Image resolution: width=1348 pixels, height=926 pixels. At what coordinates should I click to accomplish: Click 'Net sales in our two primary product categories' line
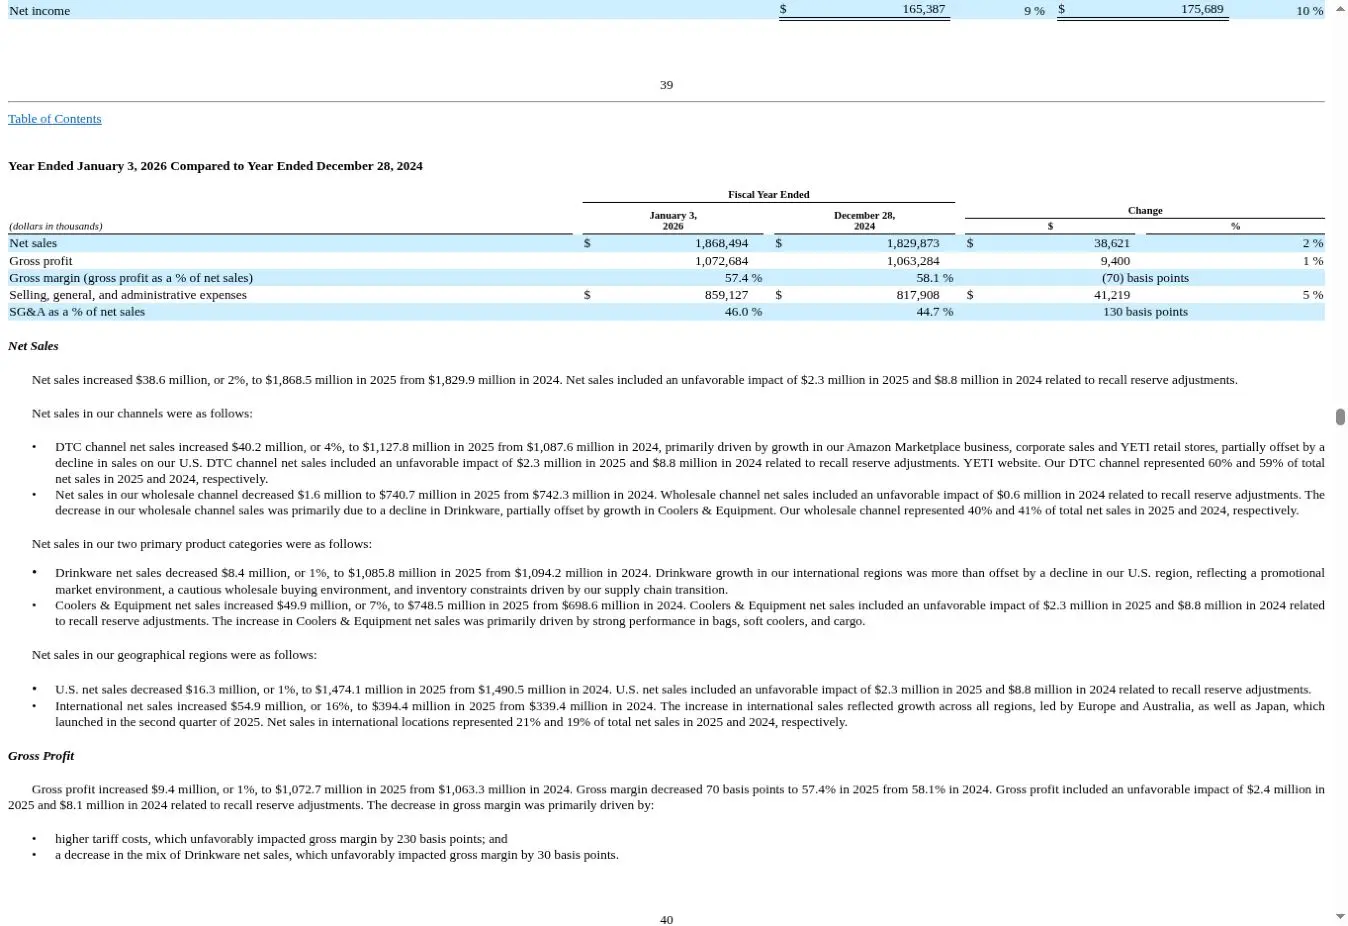tap(202, 544)
